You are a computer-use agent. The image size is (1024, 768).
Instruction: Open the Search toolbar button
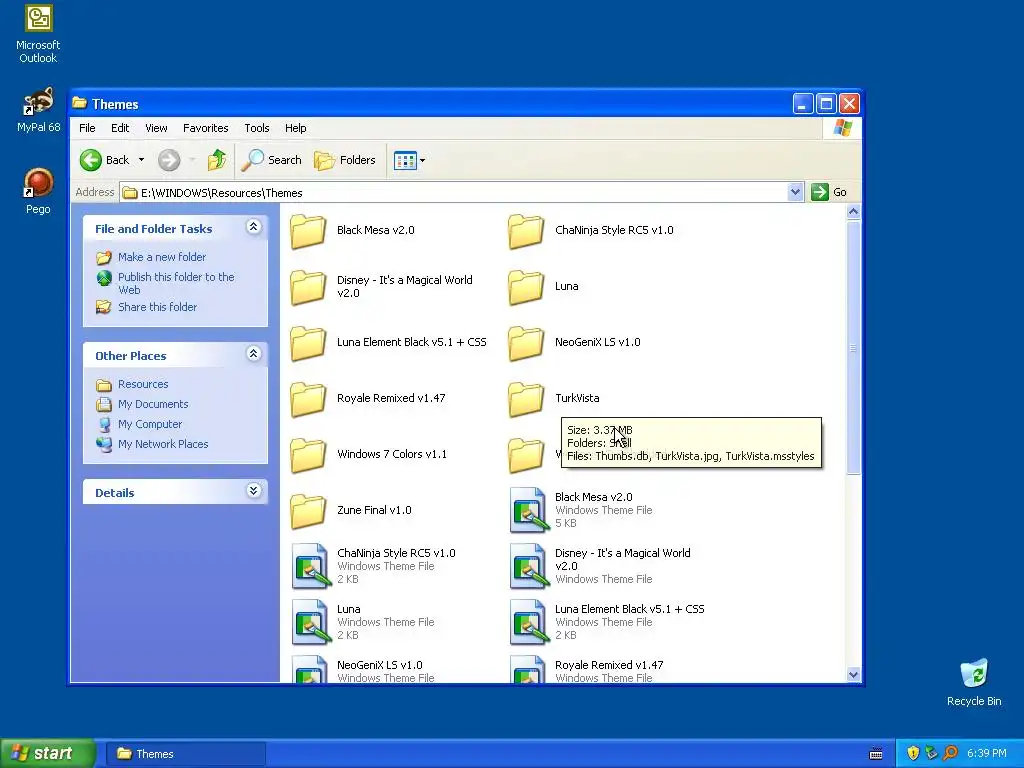(271, 160)
